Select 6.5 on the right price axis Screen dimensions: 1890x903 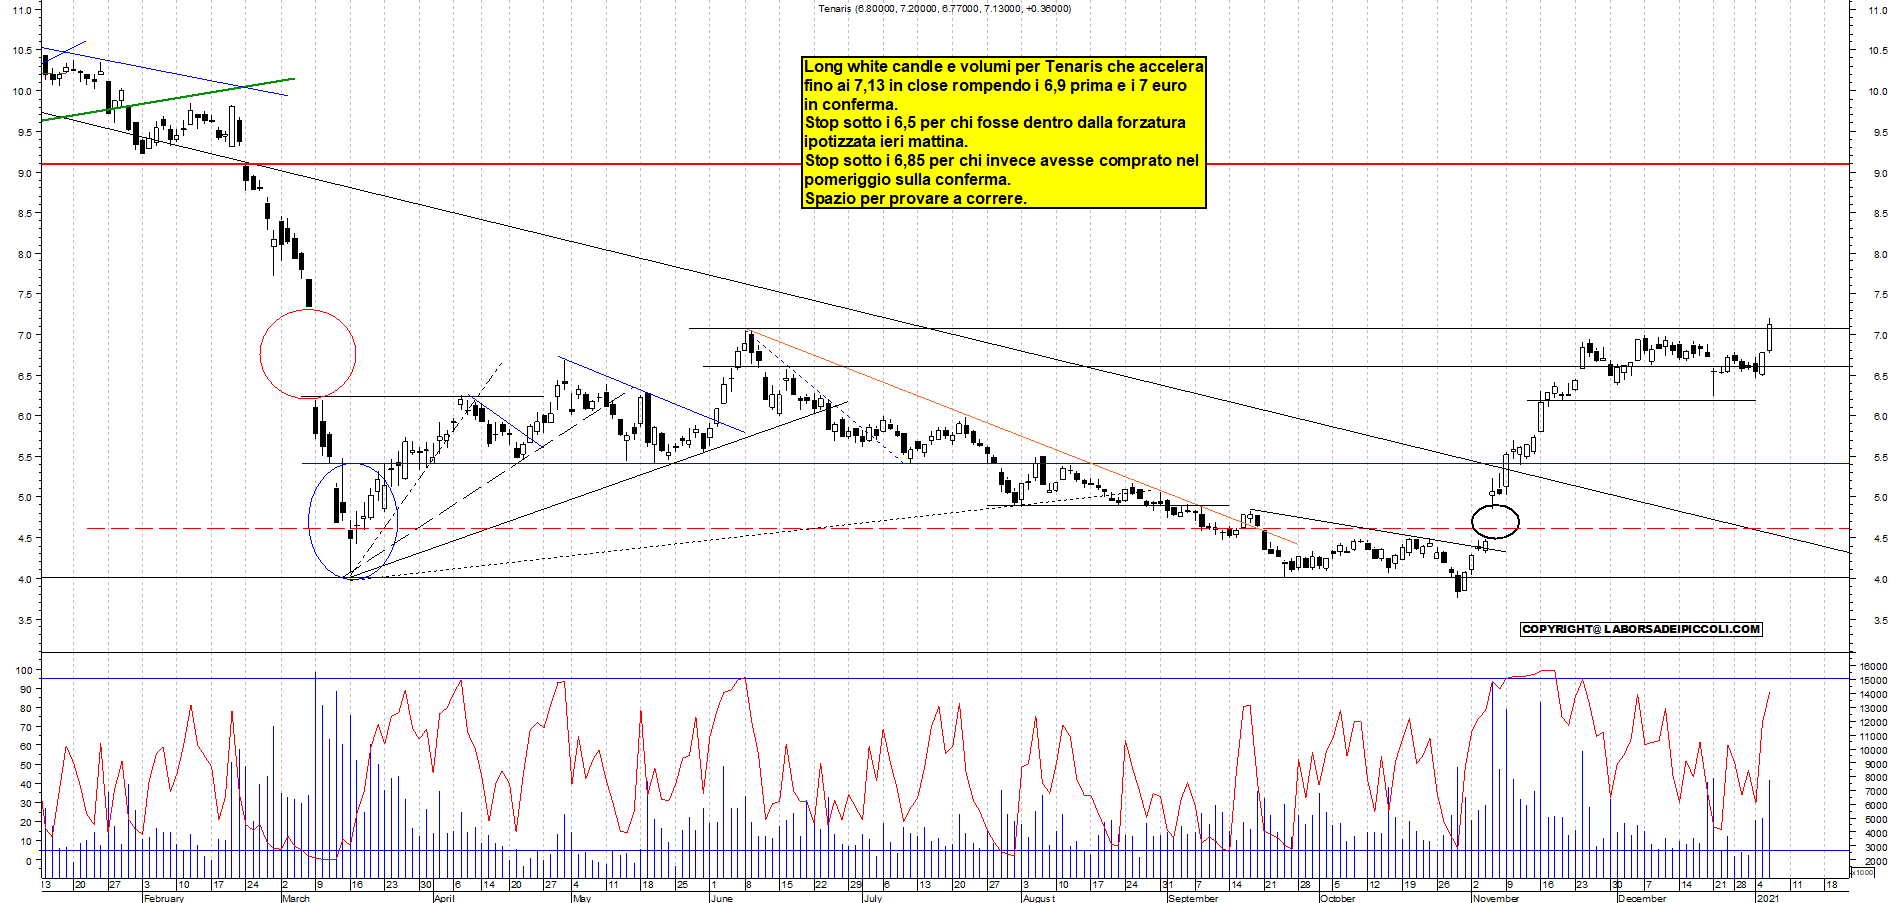pyautogui.click(x=1880, y=376)
